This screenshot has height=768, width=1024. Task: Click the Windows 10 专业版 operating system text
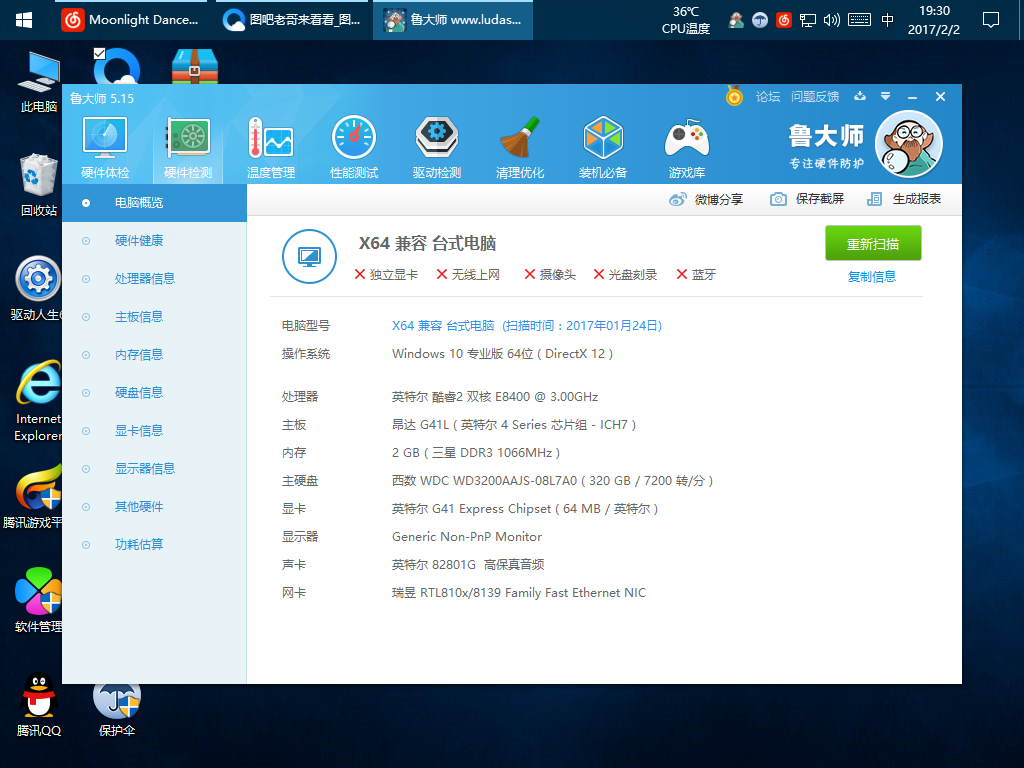(502, 354)
